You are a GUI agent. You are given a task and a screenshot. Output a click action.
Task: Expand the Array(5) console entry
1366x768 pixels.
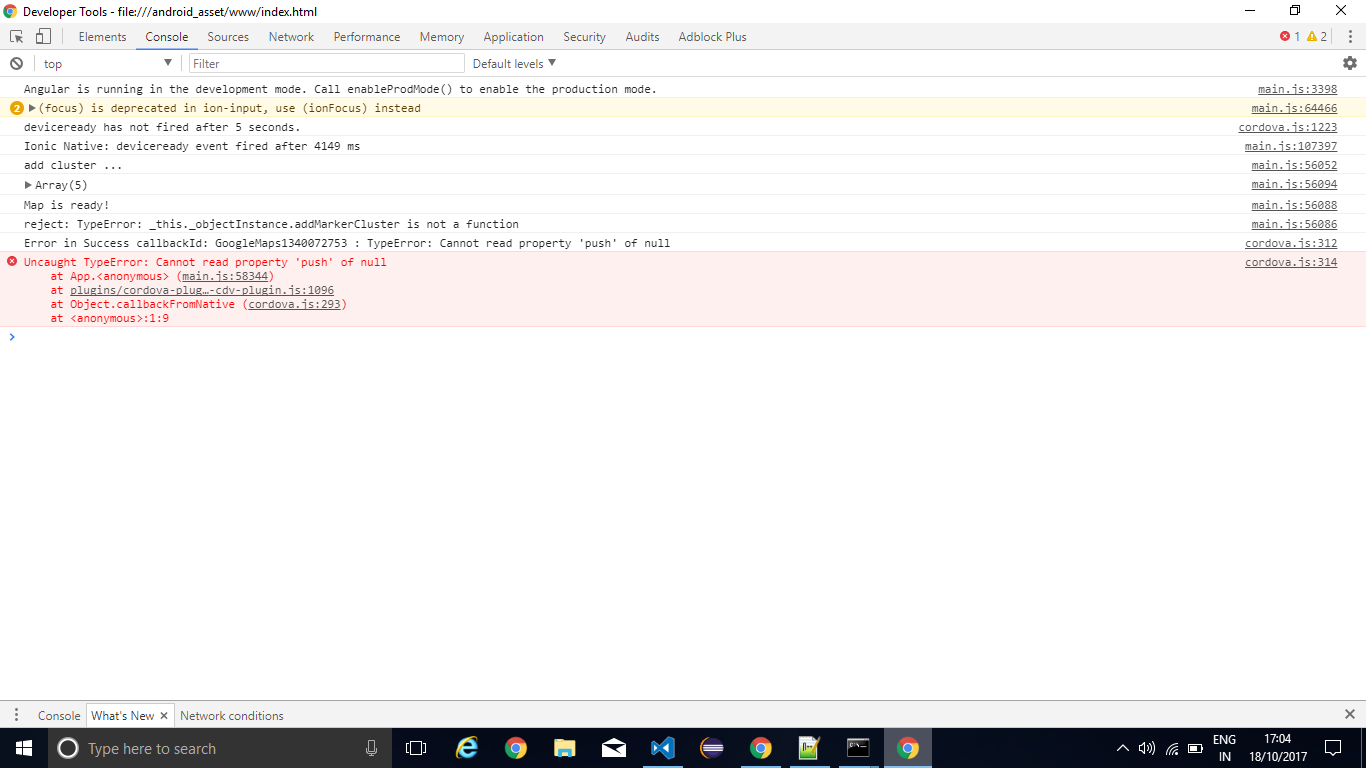[27, 185]
